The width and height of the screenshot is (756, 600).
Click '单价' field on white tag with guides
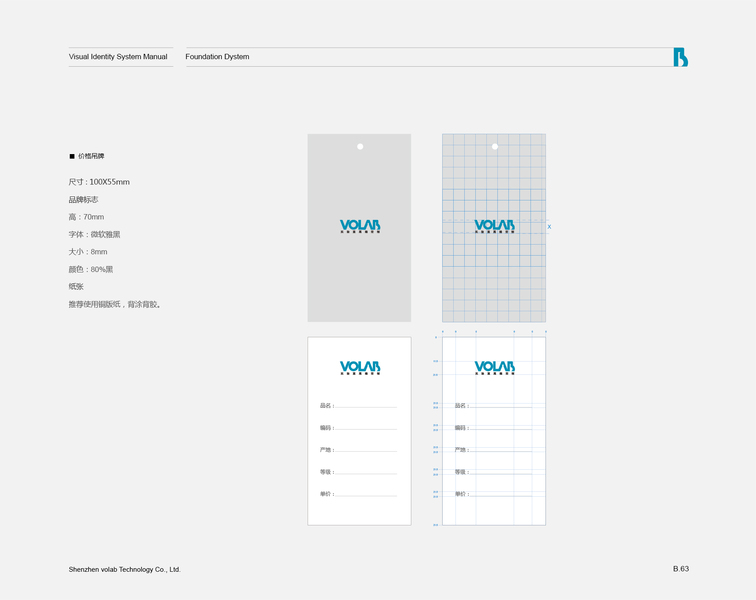(x=493, y=494)
